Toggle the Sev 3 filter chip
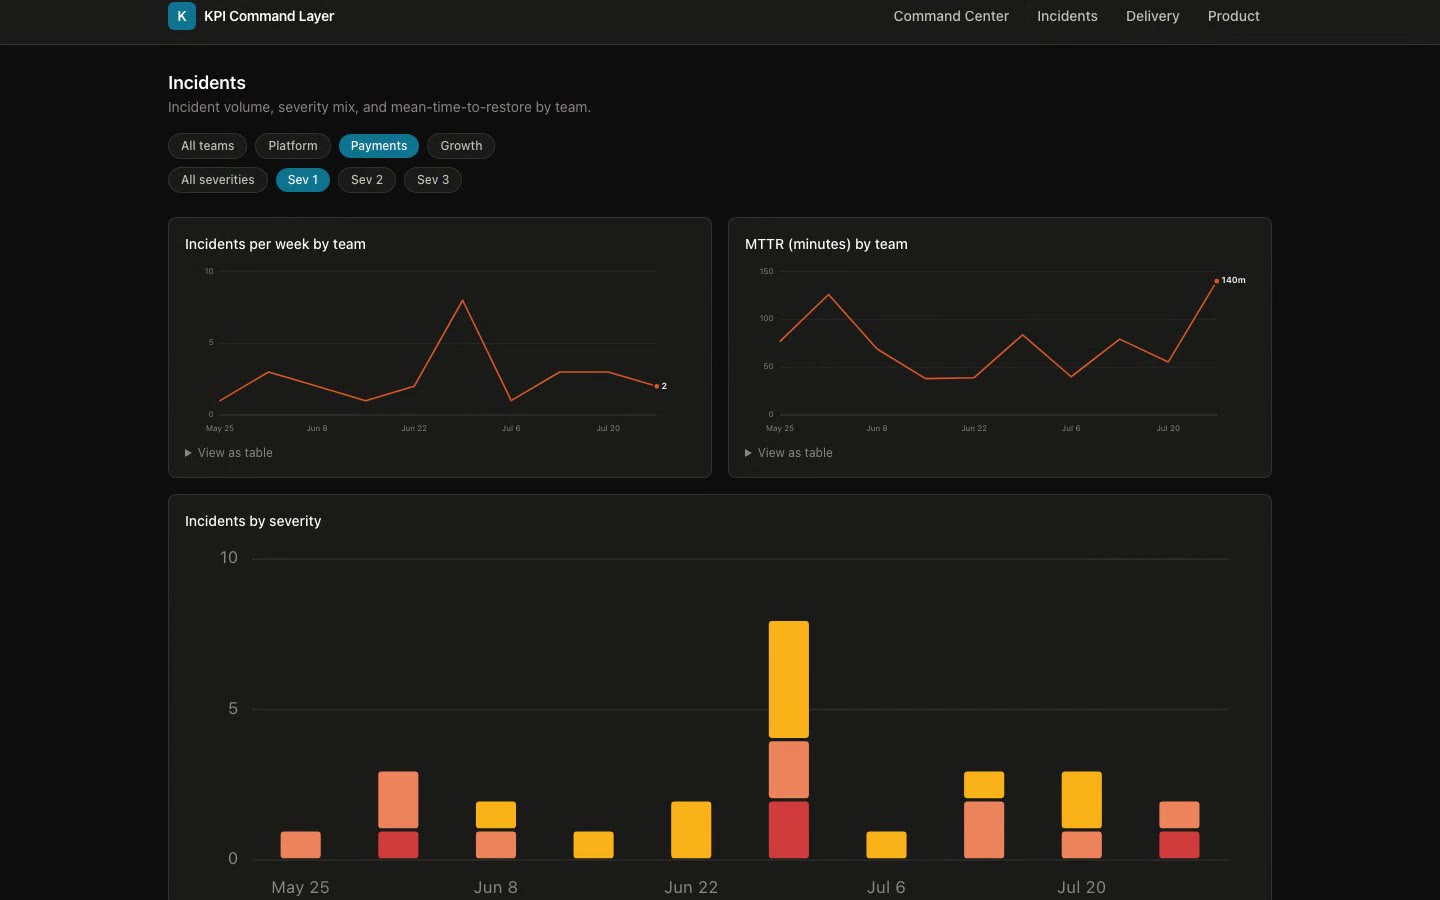This screenshot has width=1440, height=900. tap(433, 180)
